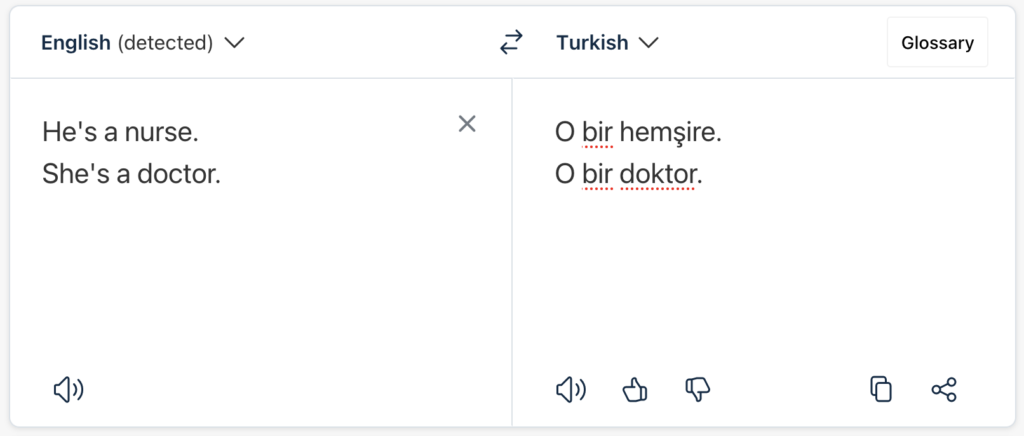Place cursor in "He's a nurse." line
This screenshot has width=1024, height=436.
point(126,131)
